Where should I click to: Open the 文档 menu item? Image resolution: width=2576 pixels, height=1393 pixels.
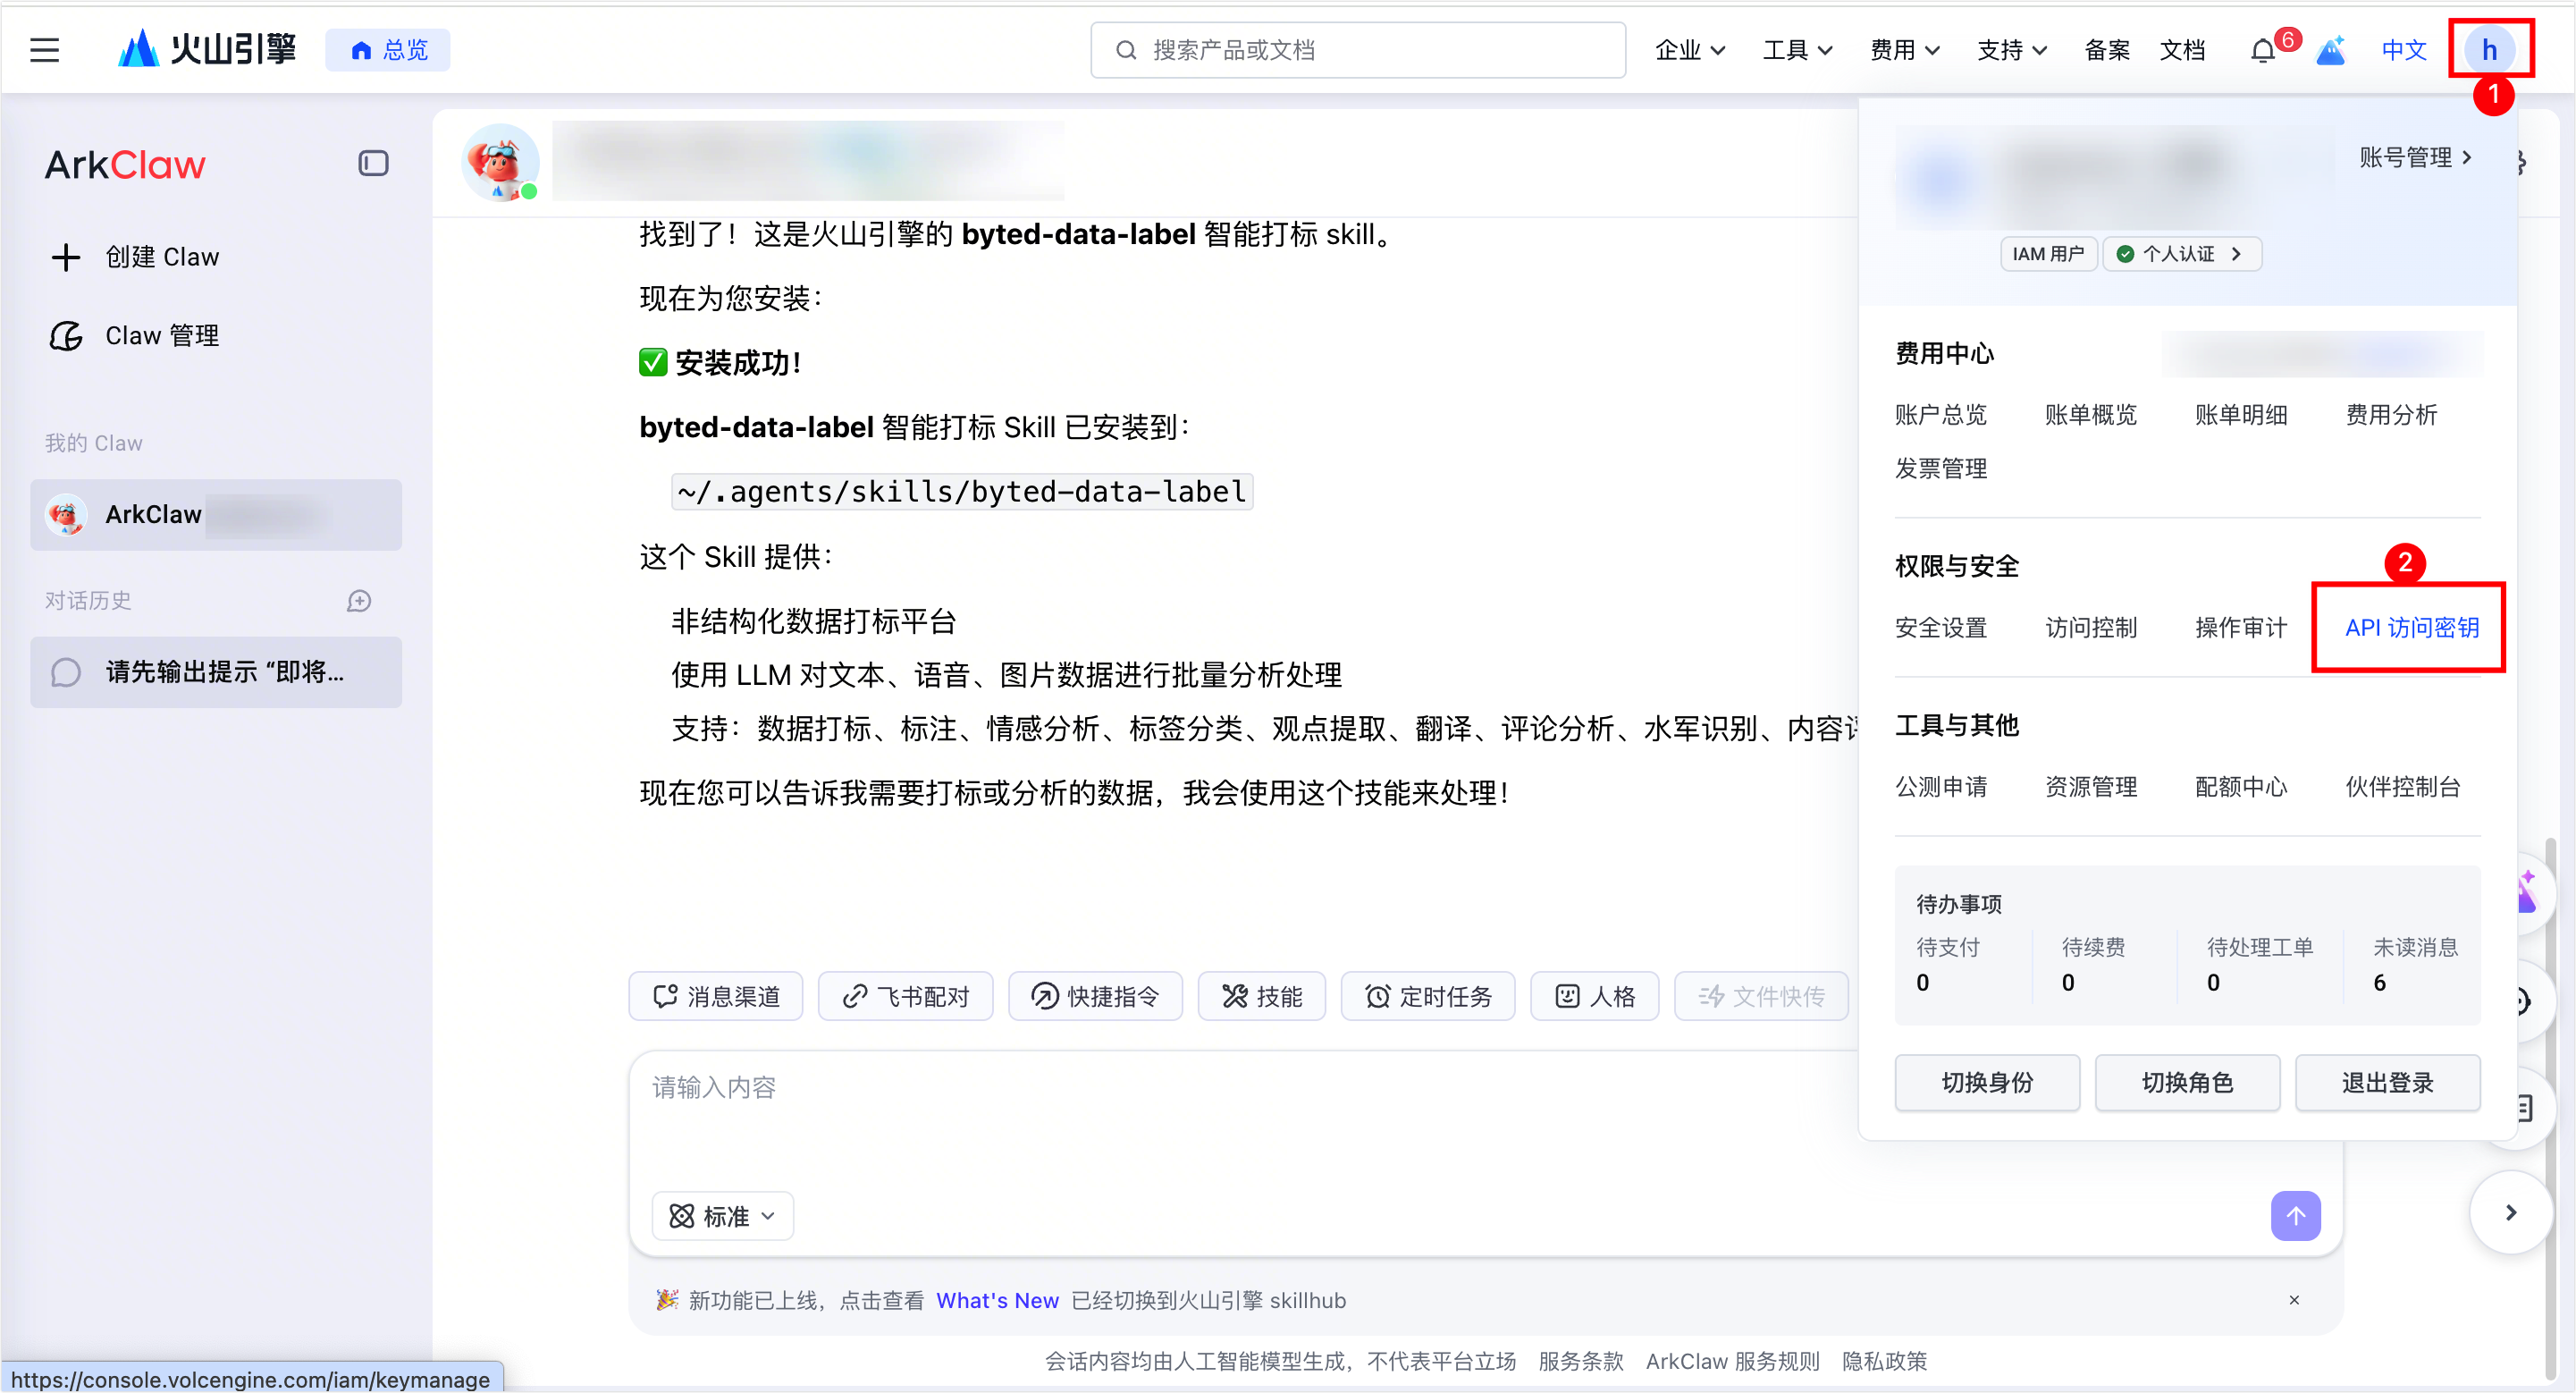2182,50
